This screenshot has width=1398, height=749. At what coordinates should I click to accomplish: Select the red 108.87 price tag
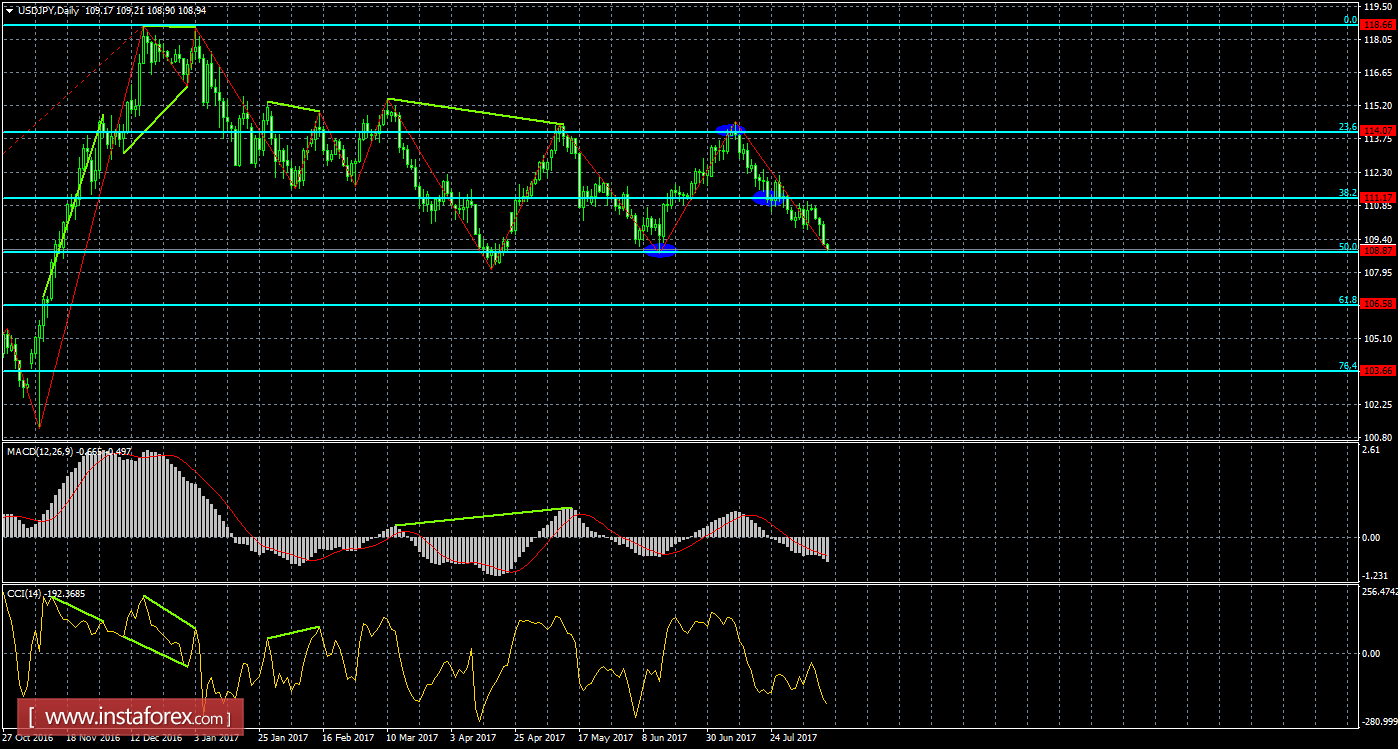pyautogui.click(x=1379, y=252)
